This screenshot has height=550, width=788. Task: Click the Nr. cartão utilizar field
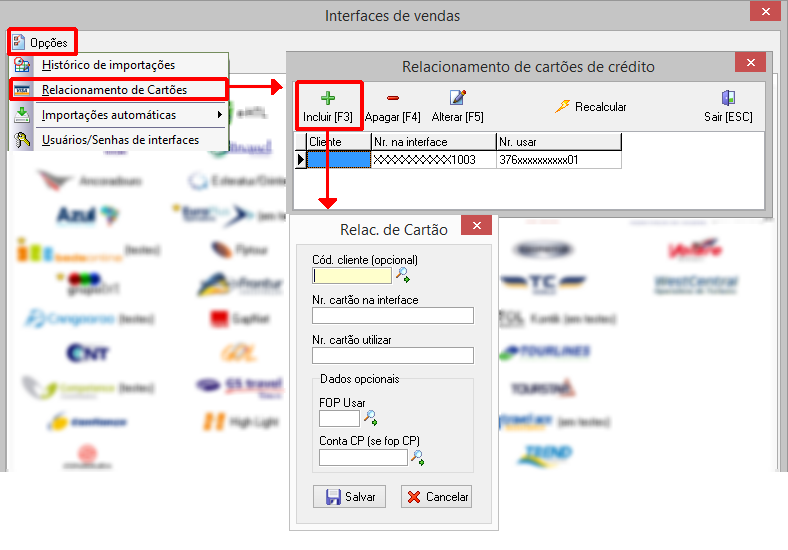pos(392,355)
